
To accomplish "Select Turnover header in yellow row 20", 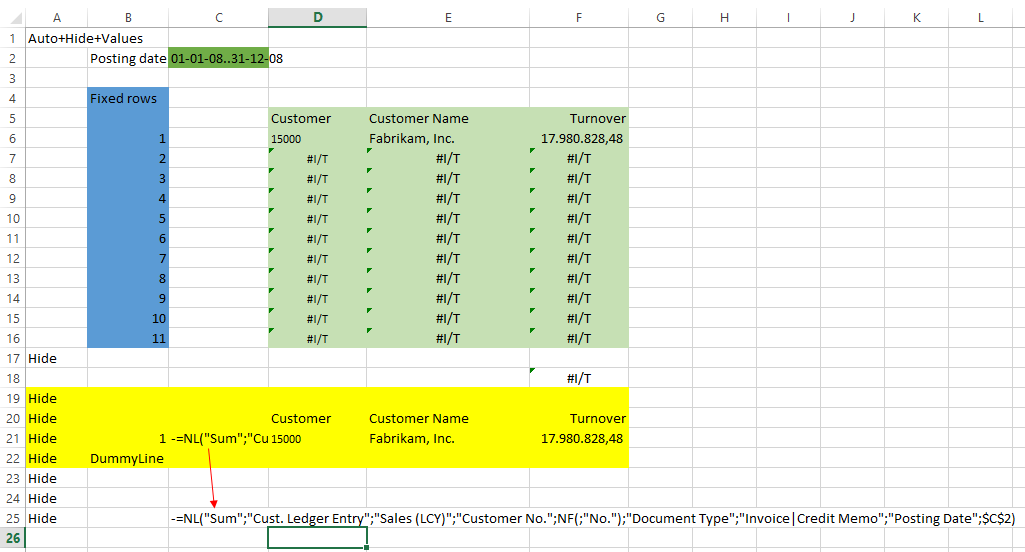I will coord(579,419).
